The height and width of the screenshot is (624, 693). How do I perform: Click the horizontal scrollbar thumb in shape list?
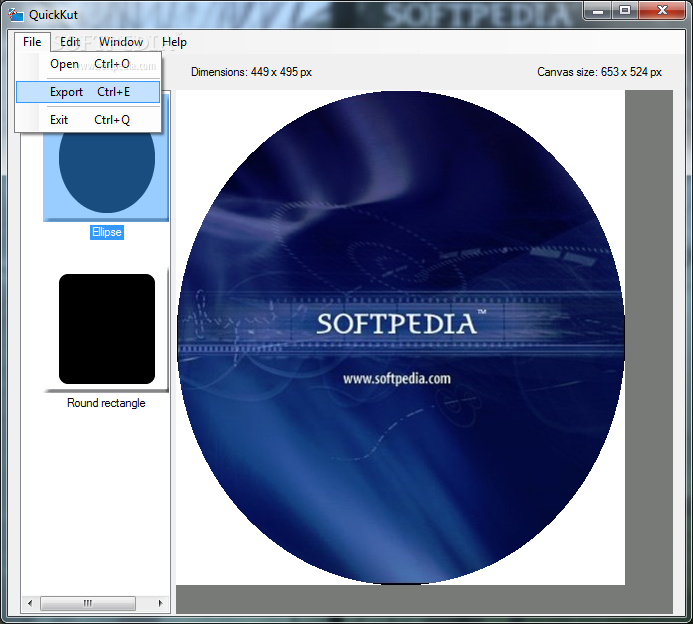click(88, 603)
